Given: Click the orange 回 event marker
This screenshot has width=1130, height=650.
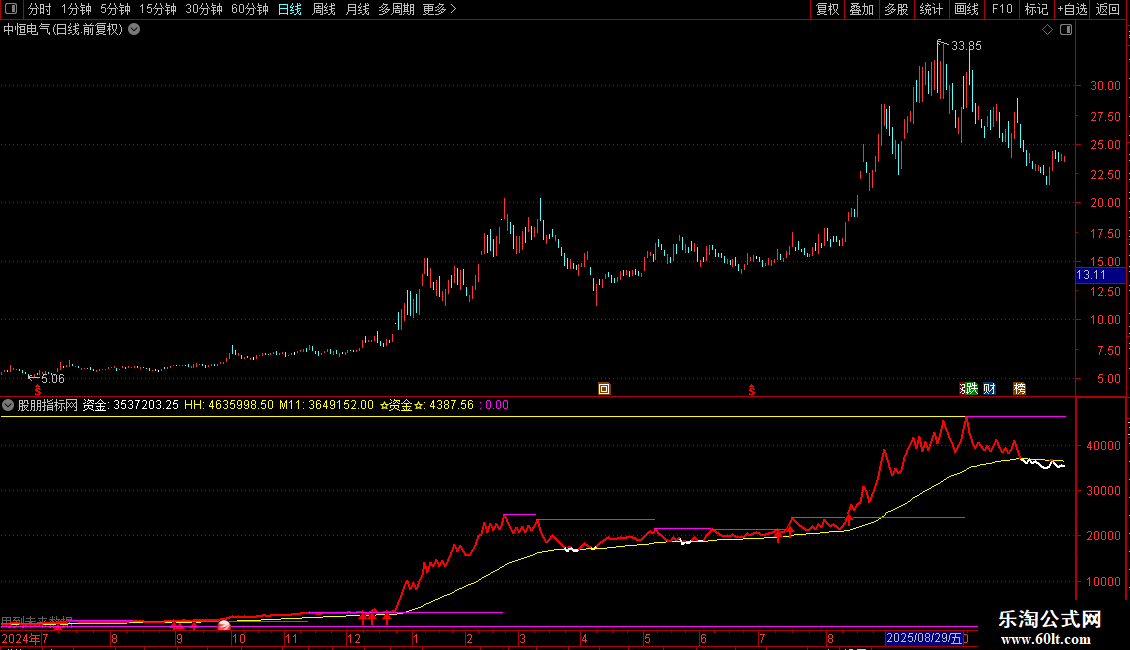Looking at the screenshot, I should [x=604, y=389].
